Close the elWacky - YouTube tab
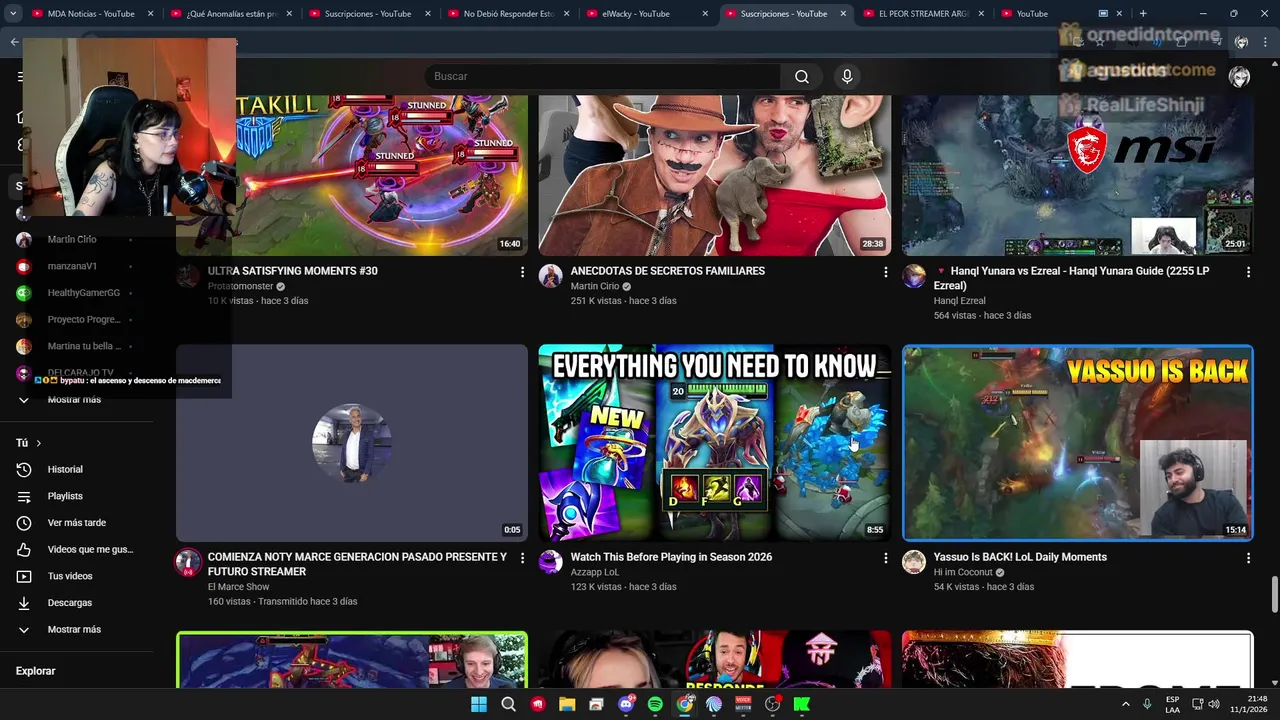Screen dimensions: 1280x720 click(705, 14)
